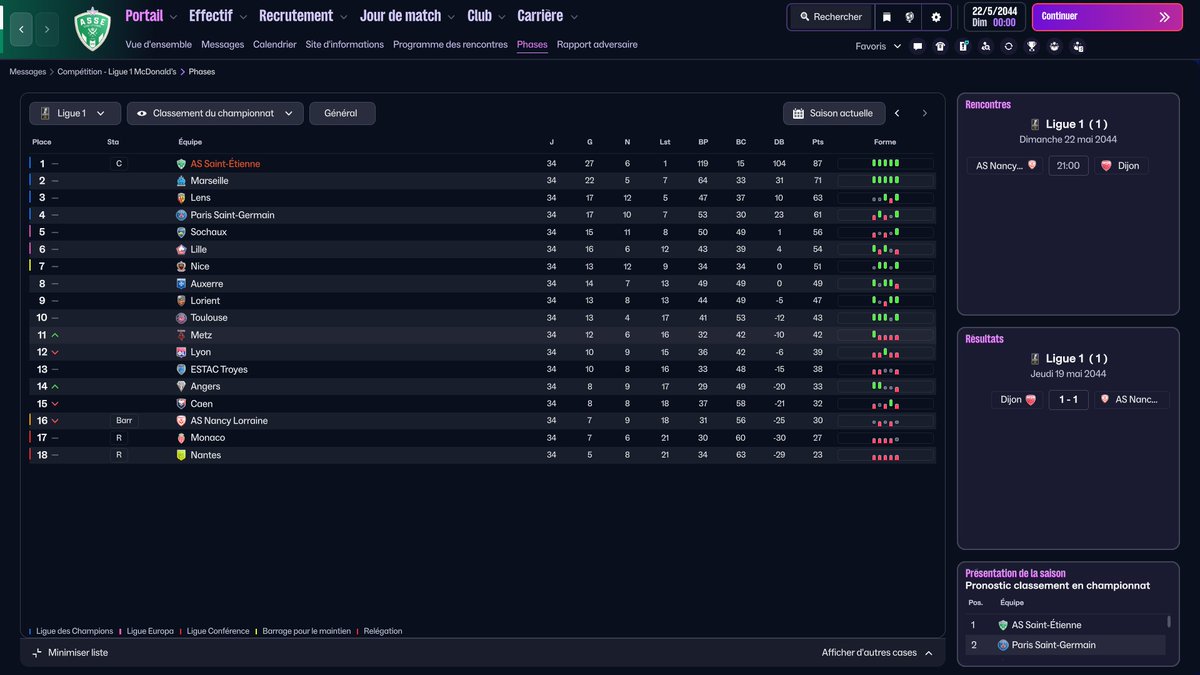Open the Favoris dropdown
Screen dimensions: 1200x675
tap(878, 46)
